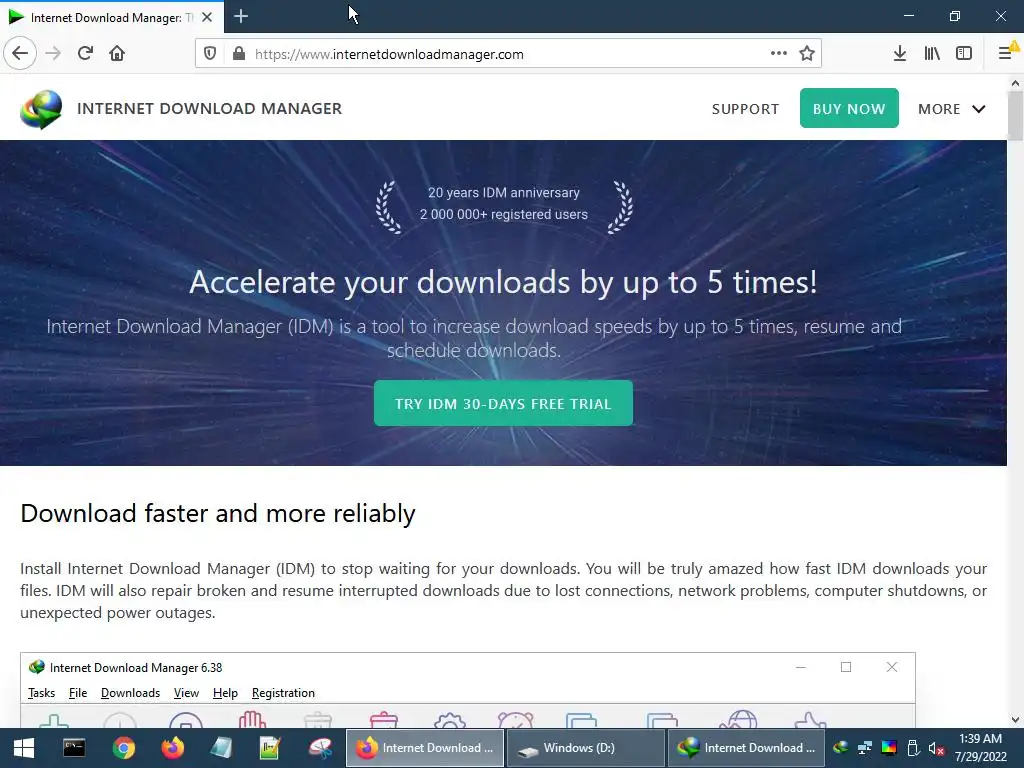Expand the MORE dropdown menu

[952, 109]
